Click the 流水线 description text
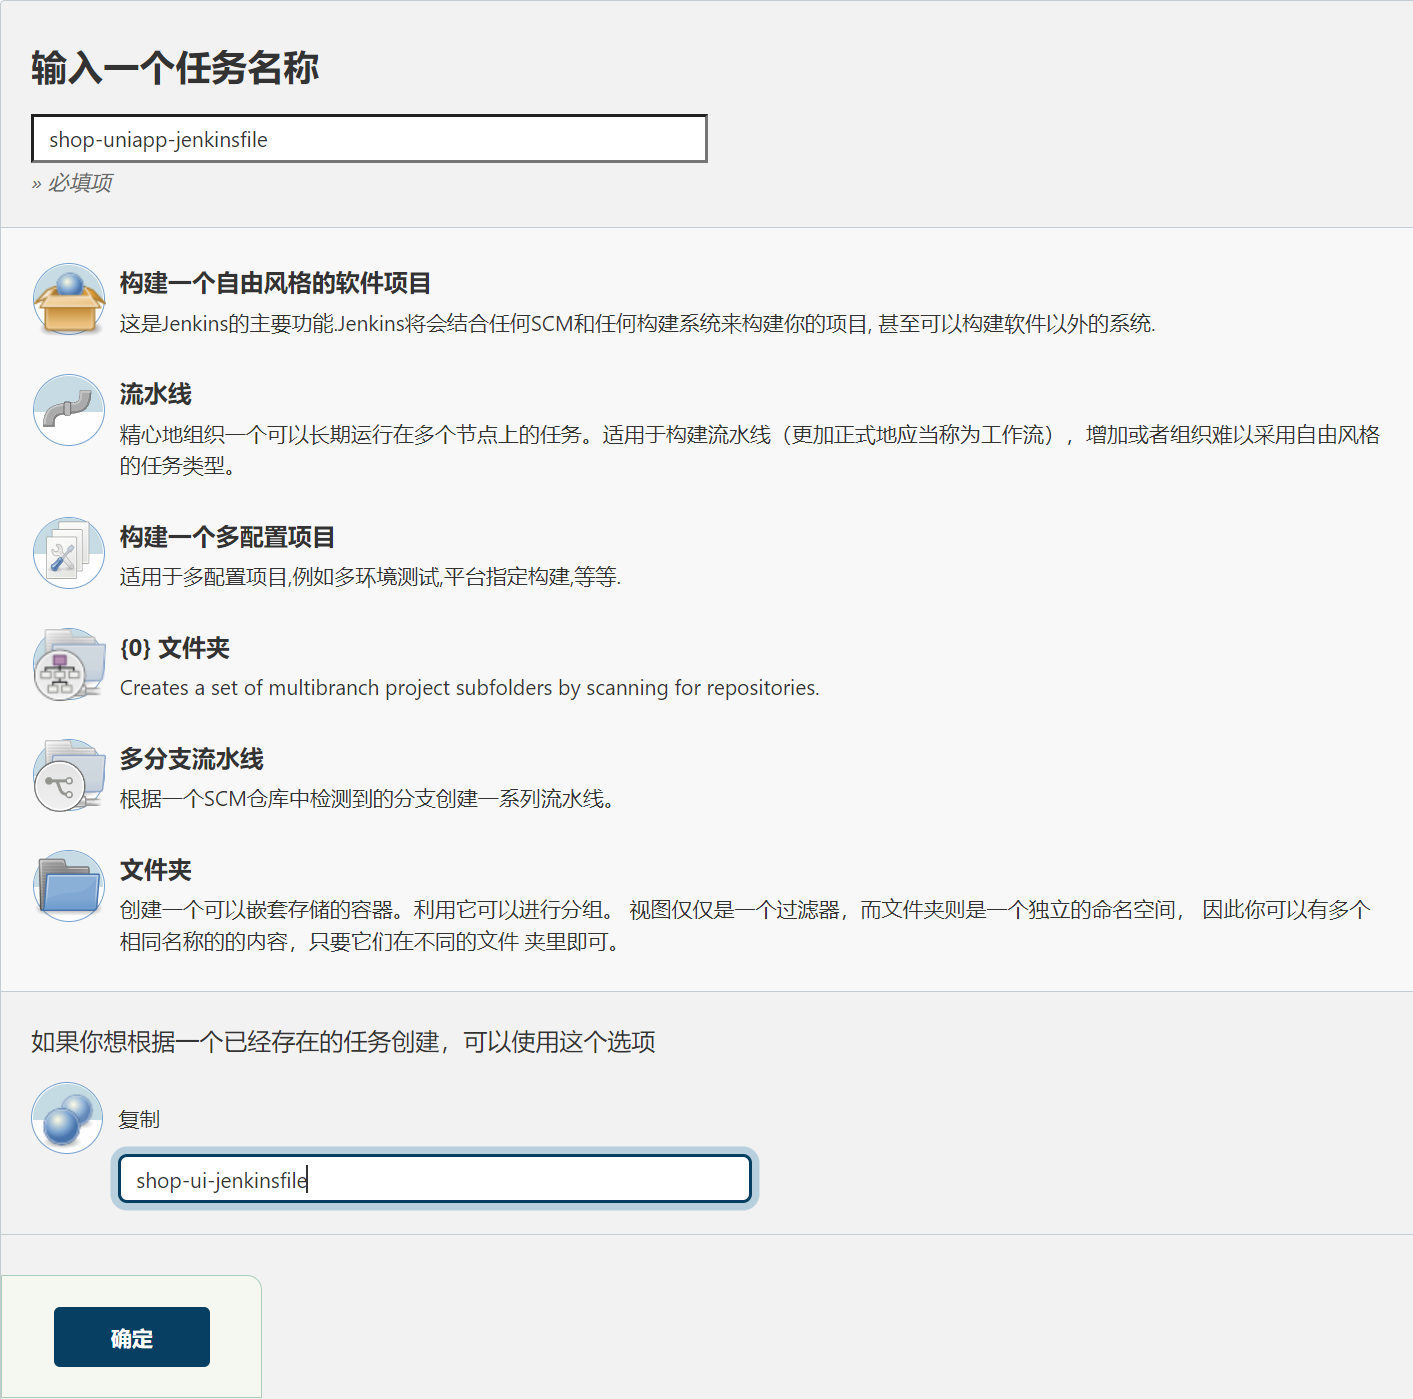Image resolution: width=1413 pixels, height=1399 pixels. click(x=750, y=450)
